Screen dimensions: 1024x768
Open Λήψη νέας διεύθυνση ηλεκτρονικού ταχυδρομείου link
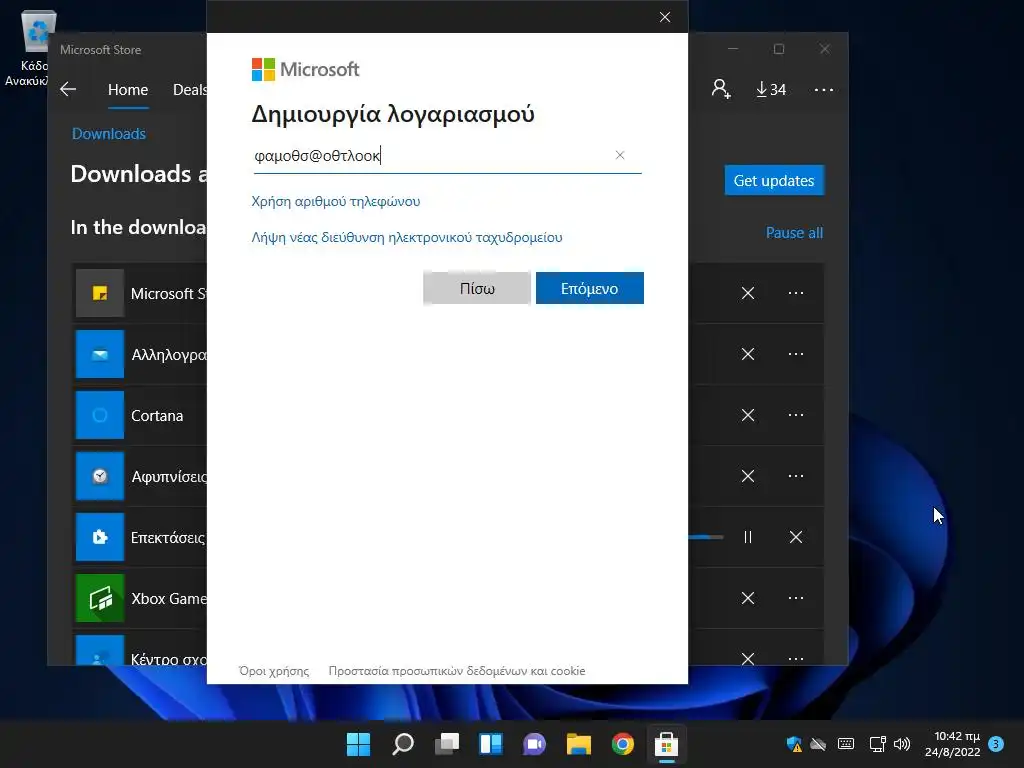click(407, 237)
